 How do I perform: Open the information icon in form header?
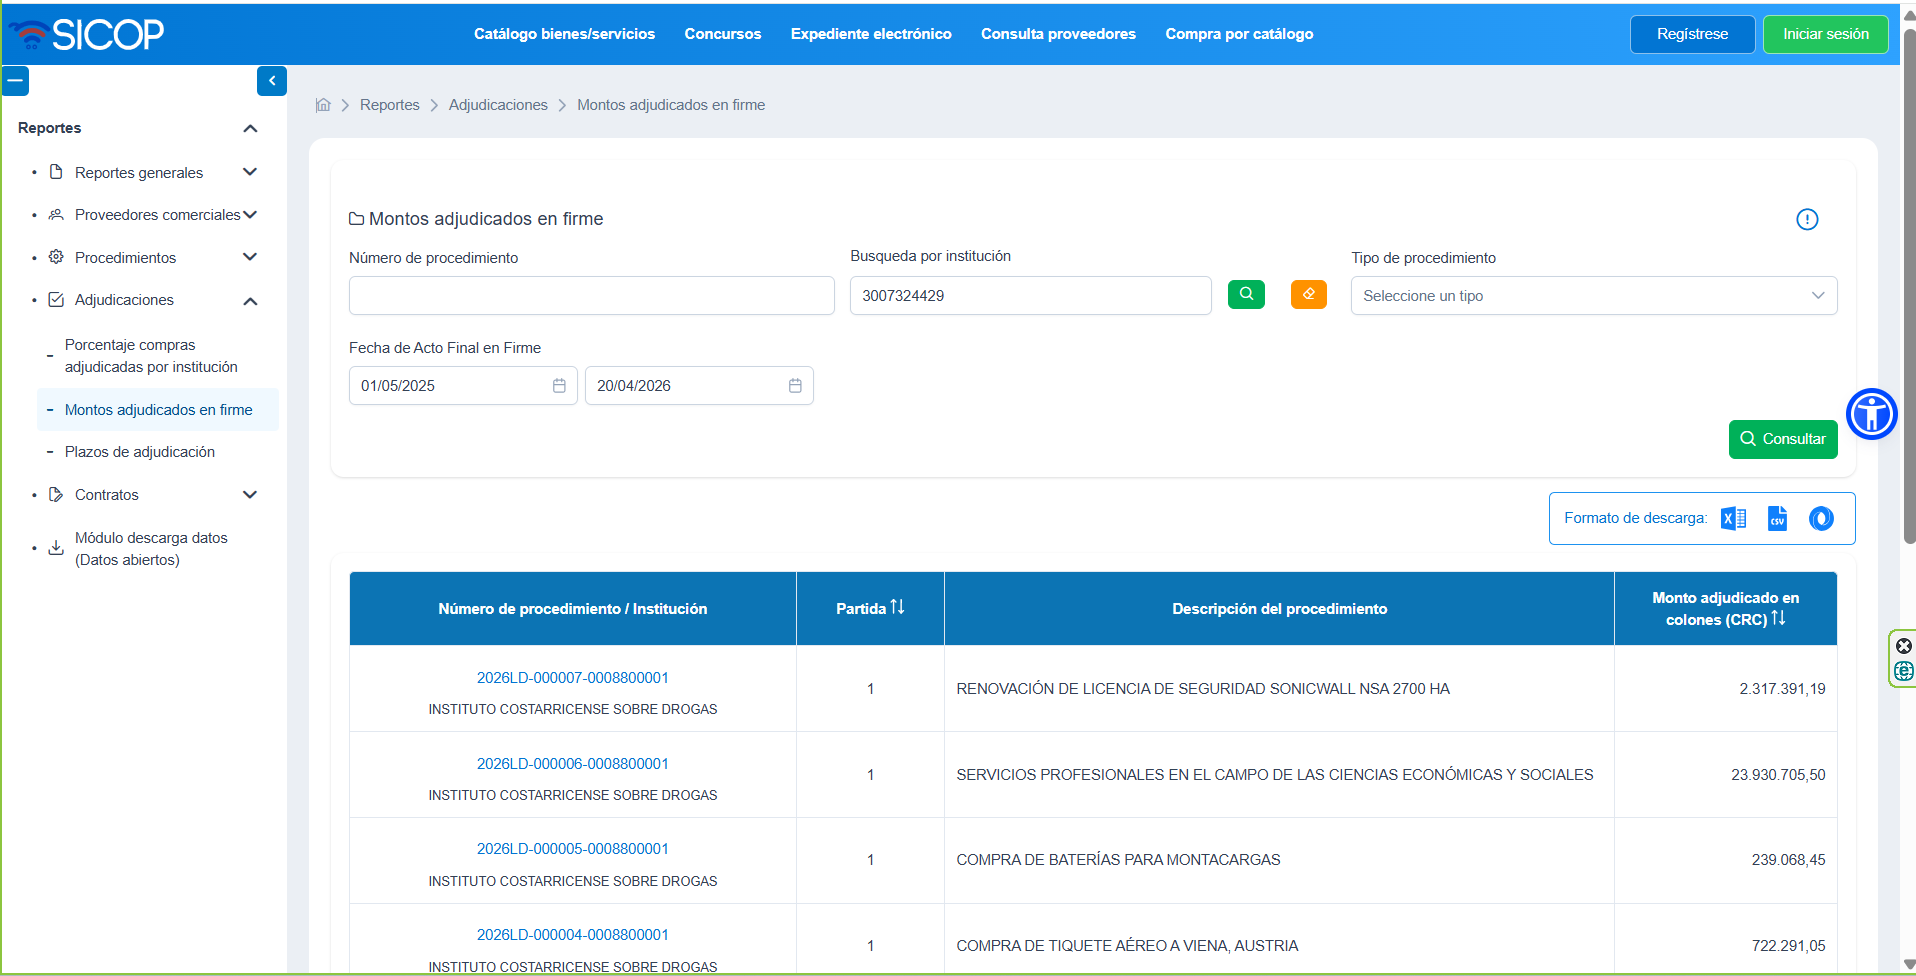tap(1806, 219)
